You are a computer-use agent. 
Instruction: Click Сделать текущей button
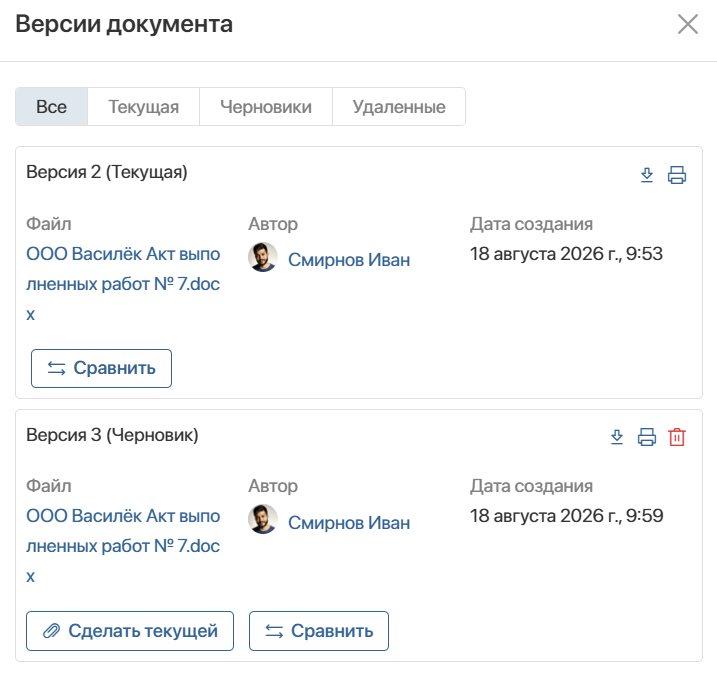pyautogui.click(x=130, y=631)
